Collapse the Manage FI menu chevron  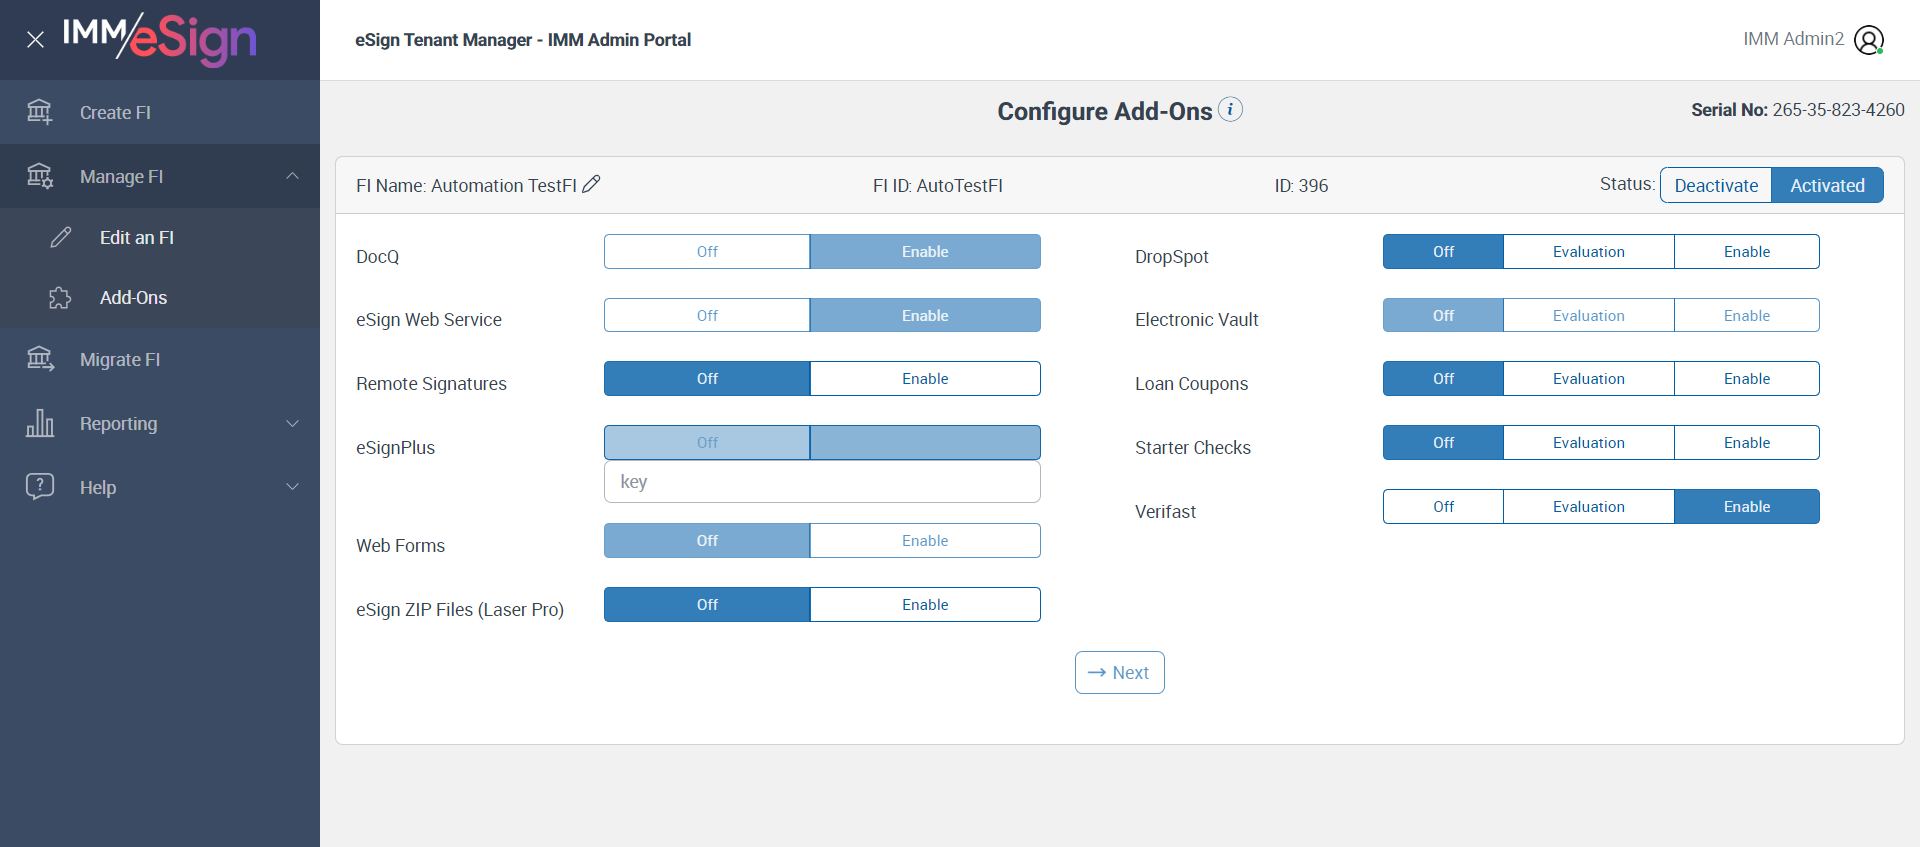pyautogui.click(x=292, y=176)
